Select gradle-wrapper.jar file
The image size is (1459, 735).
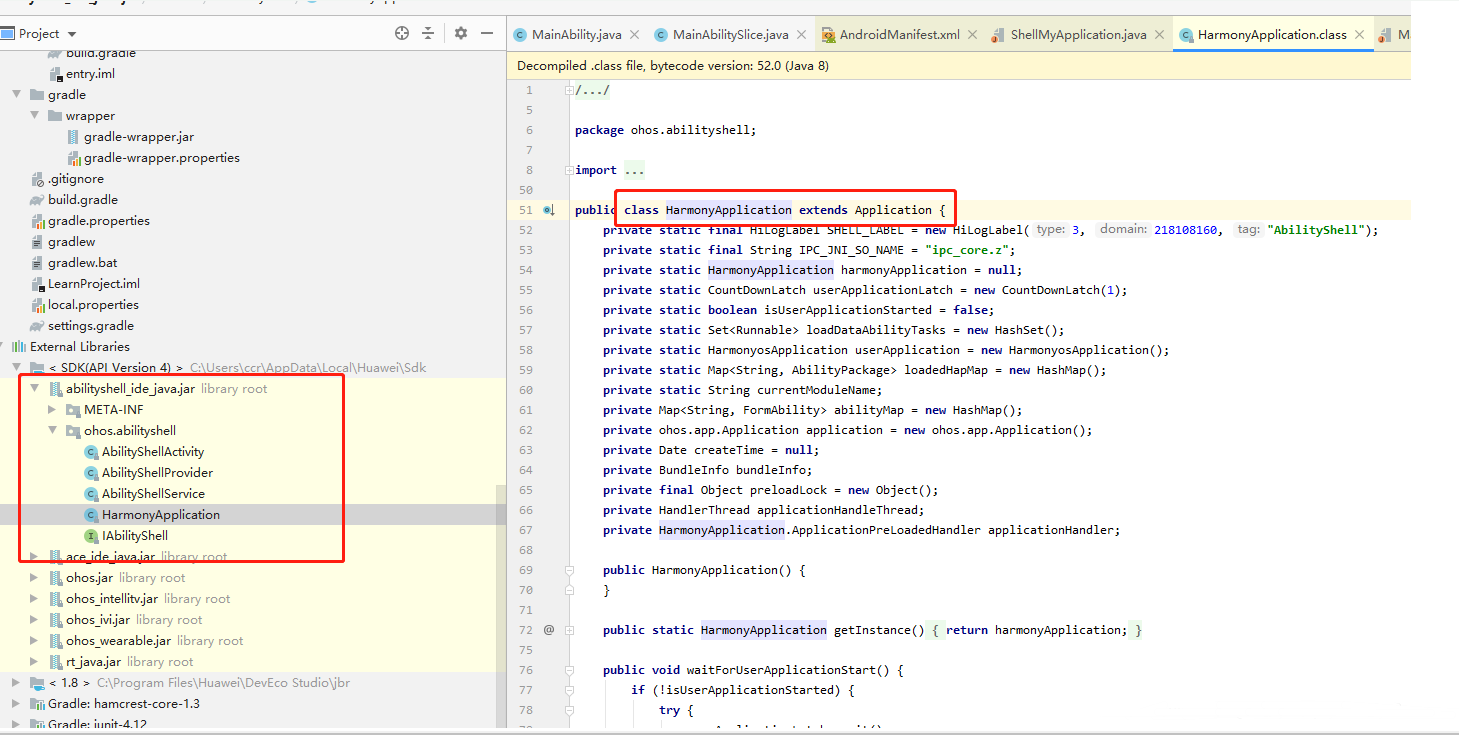139,137
